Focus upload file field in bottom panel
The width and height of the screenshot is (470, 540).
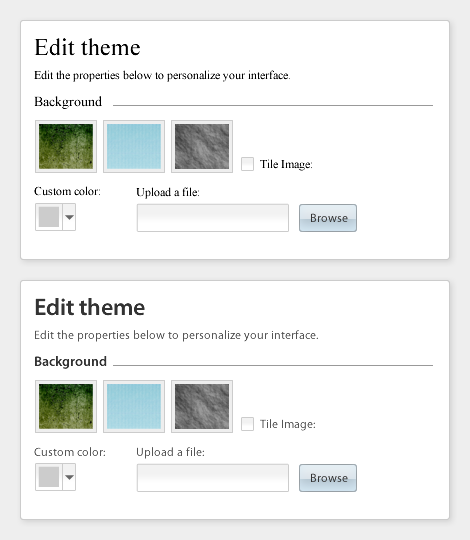[213, 478]
